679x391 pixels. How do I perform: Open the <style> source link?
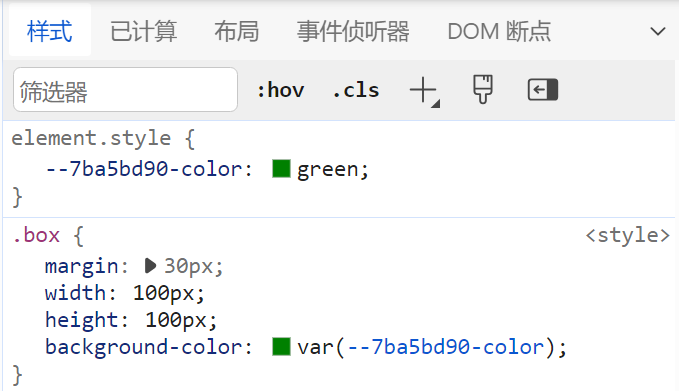click(627, 236)
